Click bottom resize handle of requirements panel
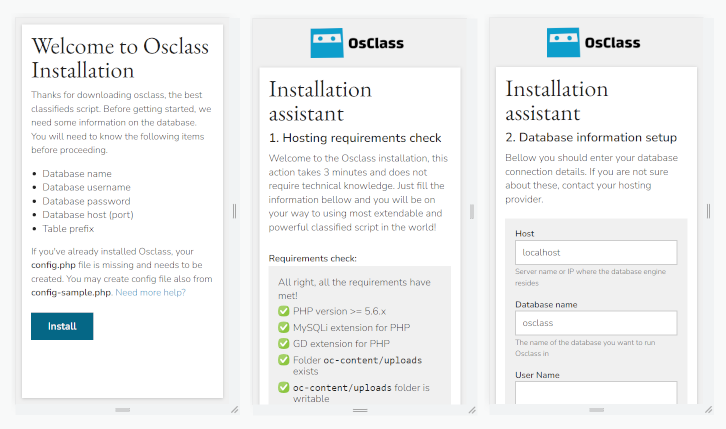Viewport: 726px width, 429px height. (360, 410)
